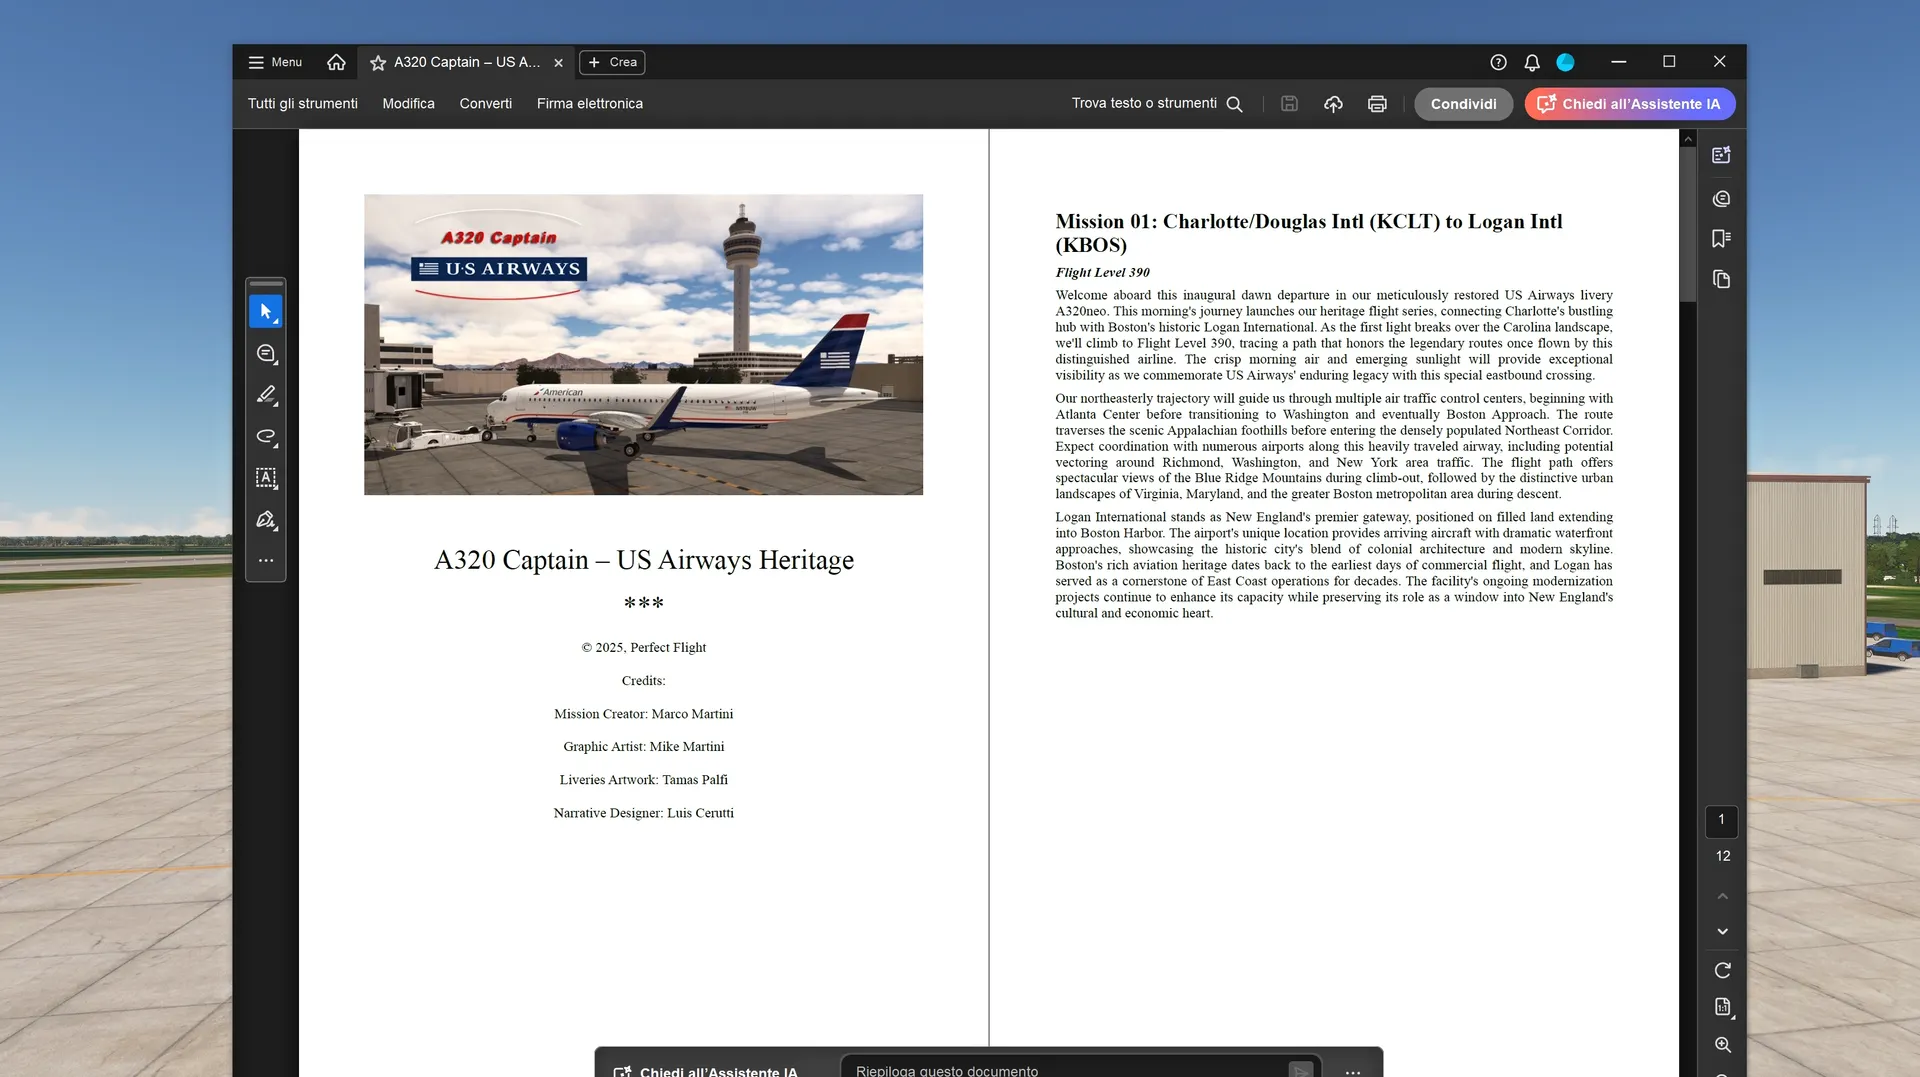The image size is (1920, 1077).
Task: Select the sign fountain pen tool
Action: point(266,520)
